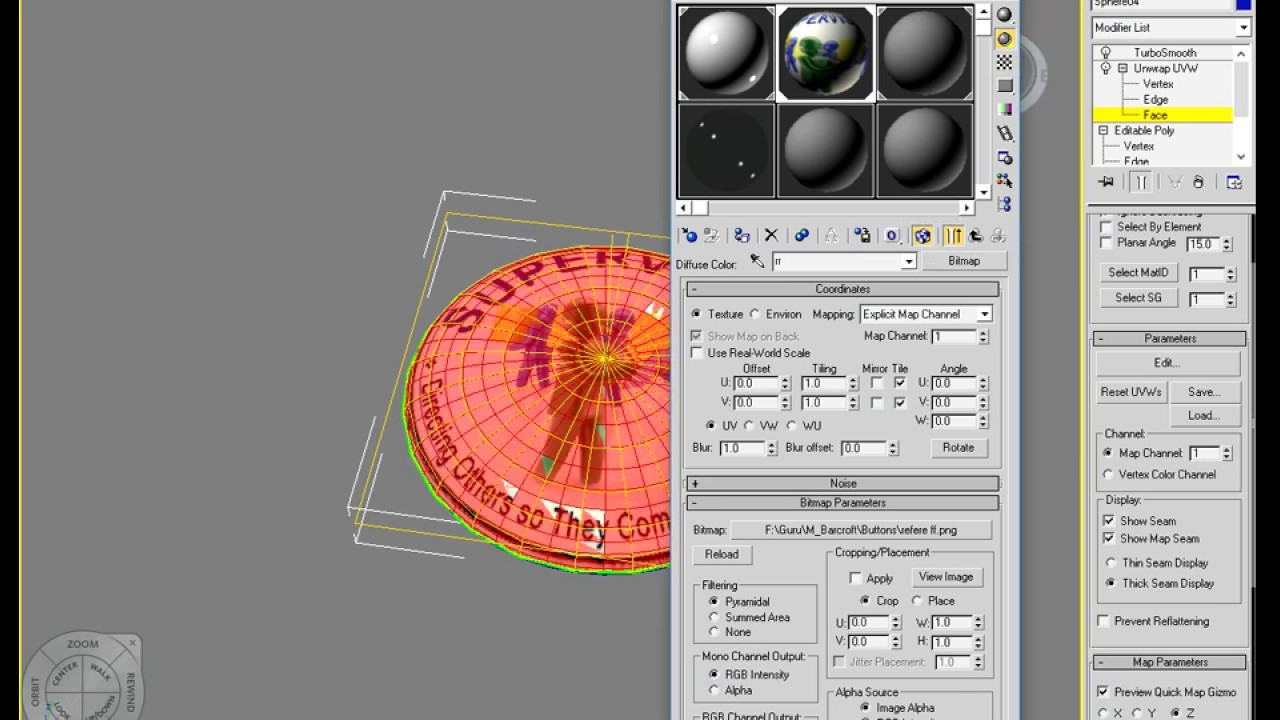This screenshot has width=1280, height=720.
Task: Select the TurboSmooth modifier in the stack
Action: pyautogui.click(x=1165, y=53)
